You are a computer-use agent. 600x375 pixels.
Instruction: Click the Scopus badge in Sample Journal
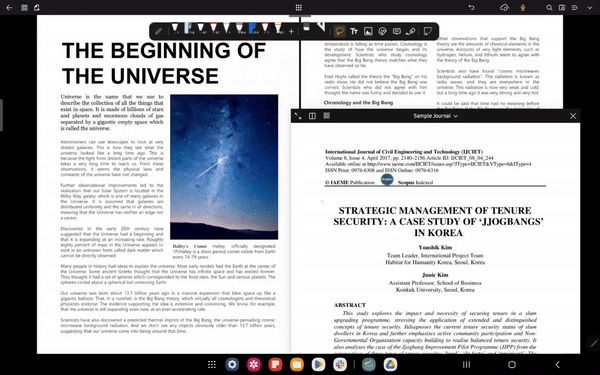pos(387,179)
